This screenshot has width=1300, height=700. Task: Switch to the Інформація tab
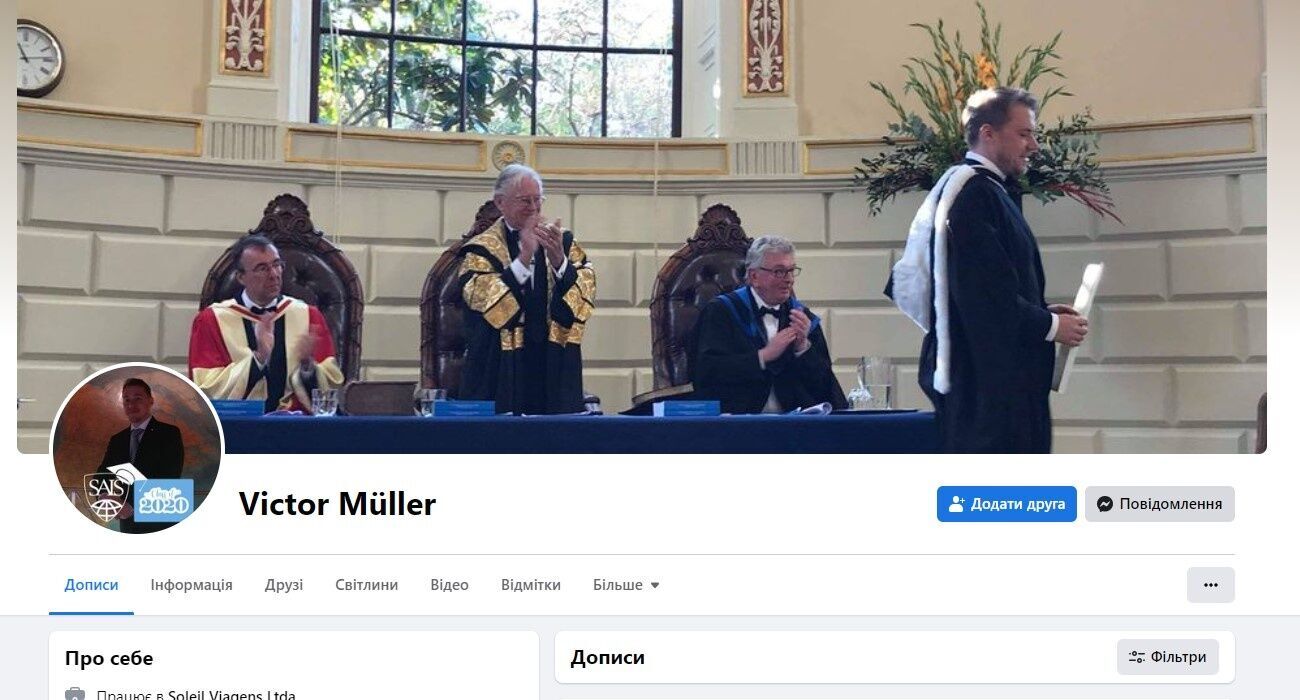[192, 585]
